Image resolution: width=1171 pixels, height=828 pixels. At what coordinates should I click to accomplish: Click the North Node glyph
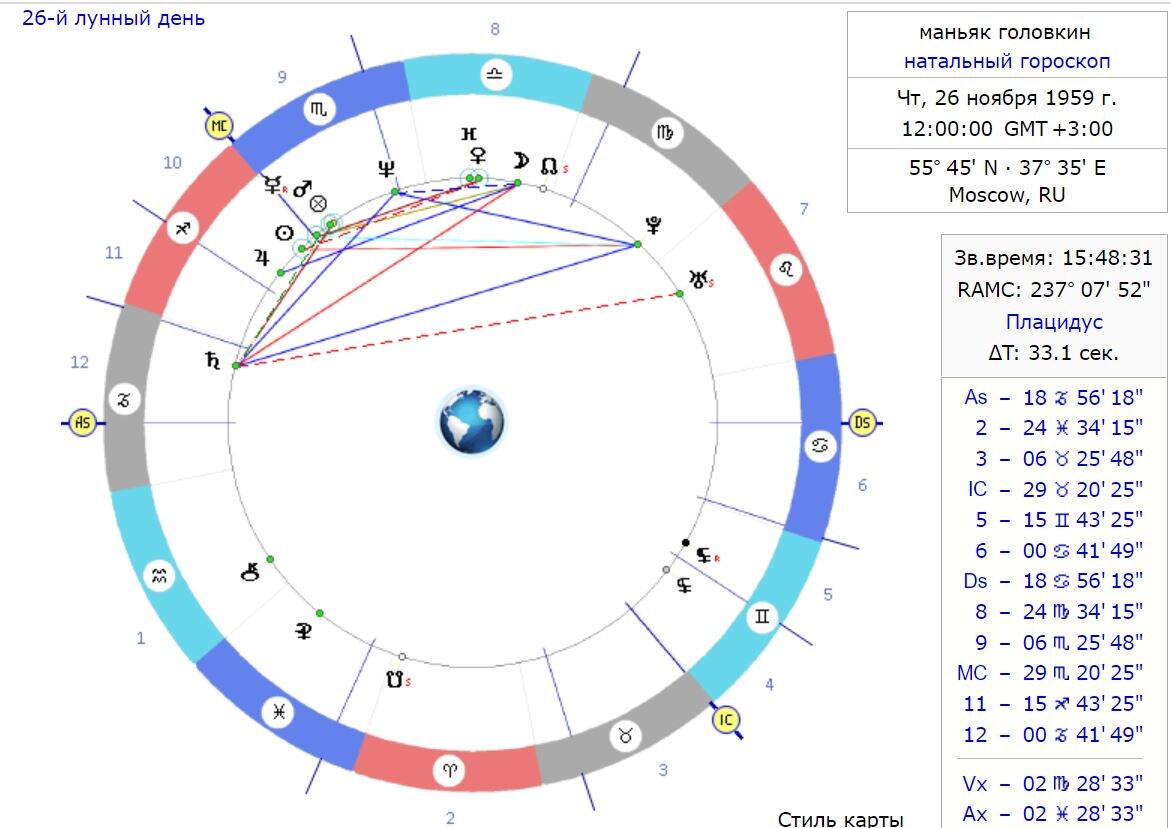549,165
